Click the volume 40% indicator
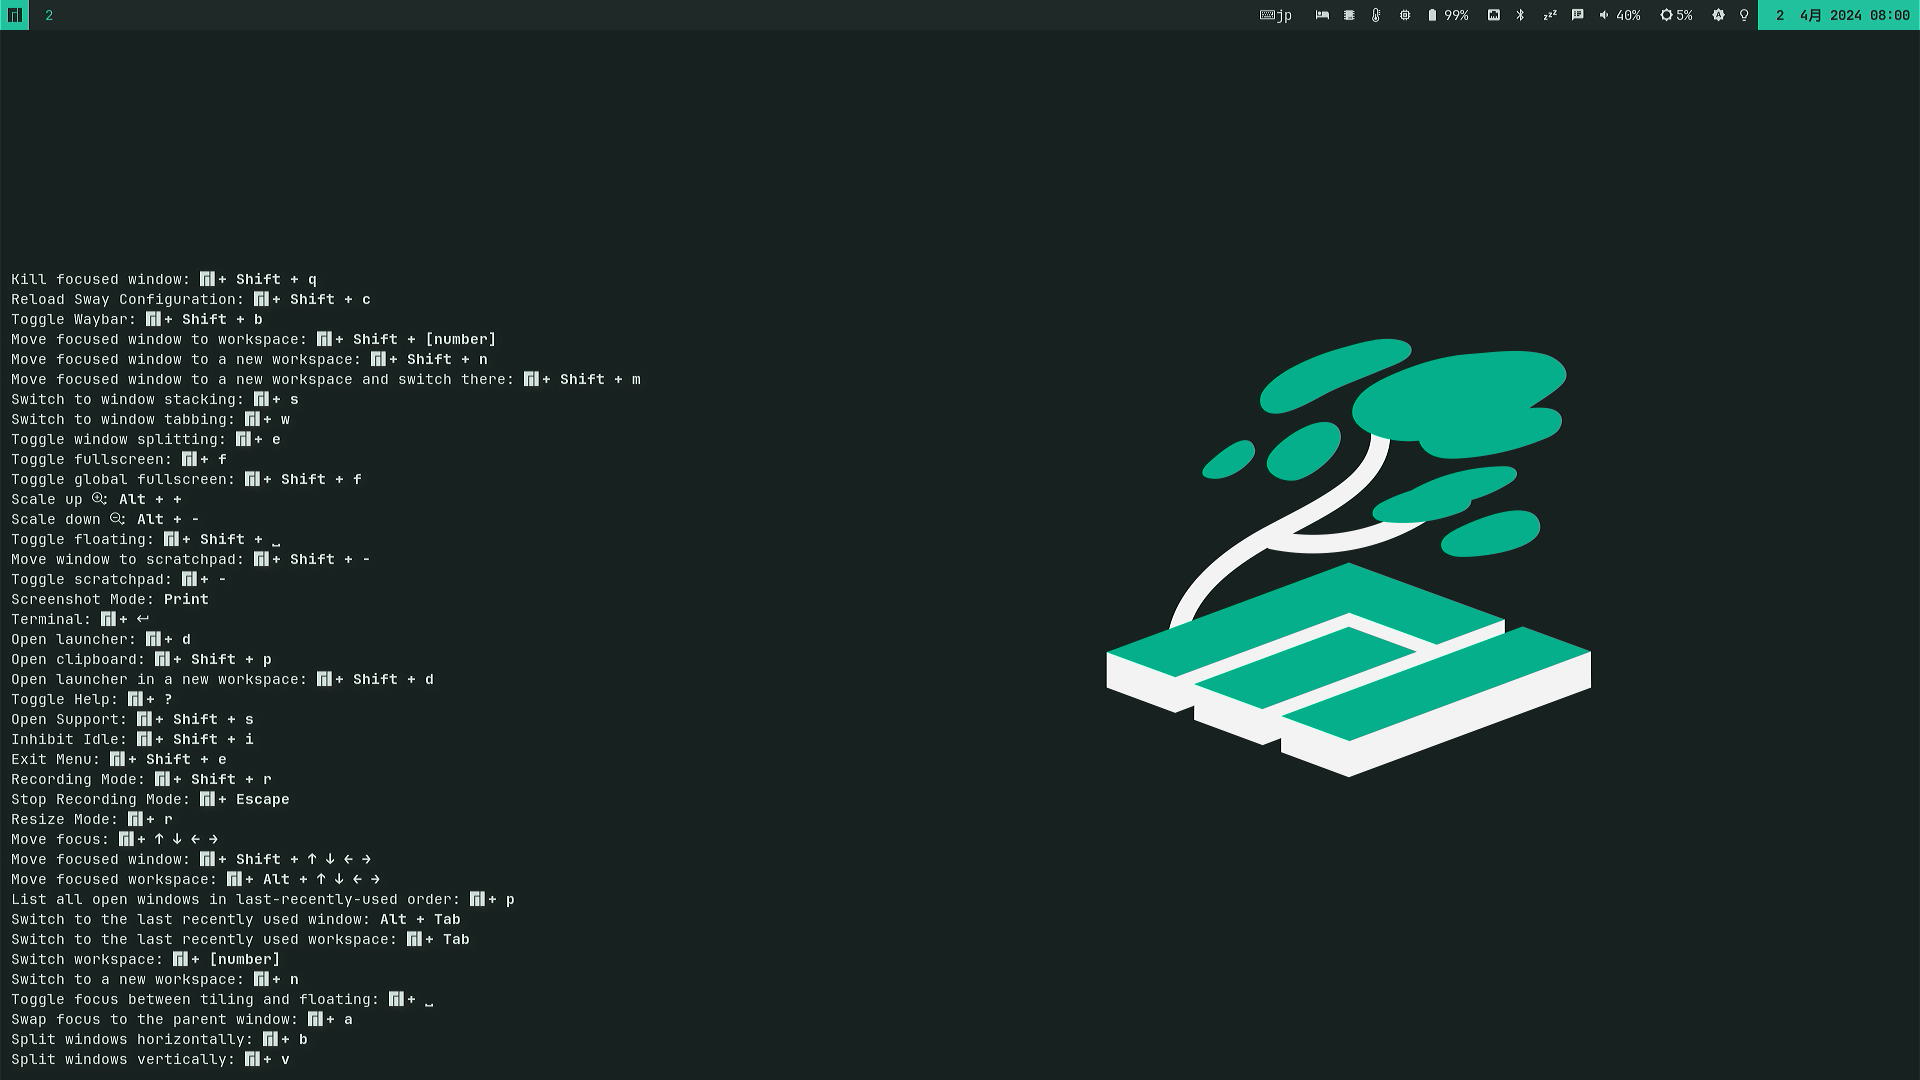This screenshot has height=1080, width=1920. (1620, 15)
